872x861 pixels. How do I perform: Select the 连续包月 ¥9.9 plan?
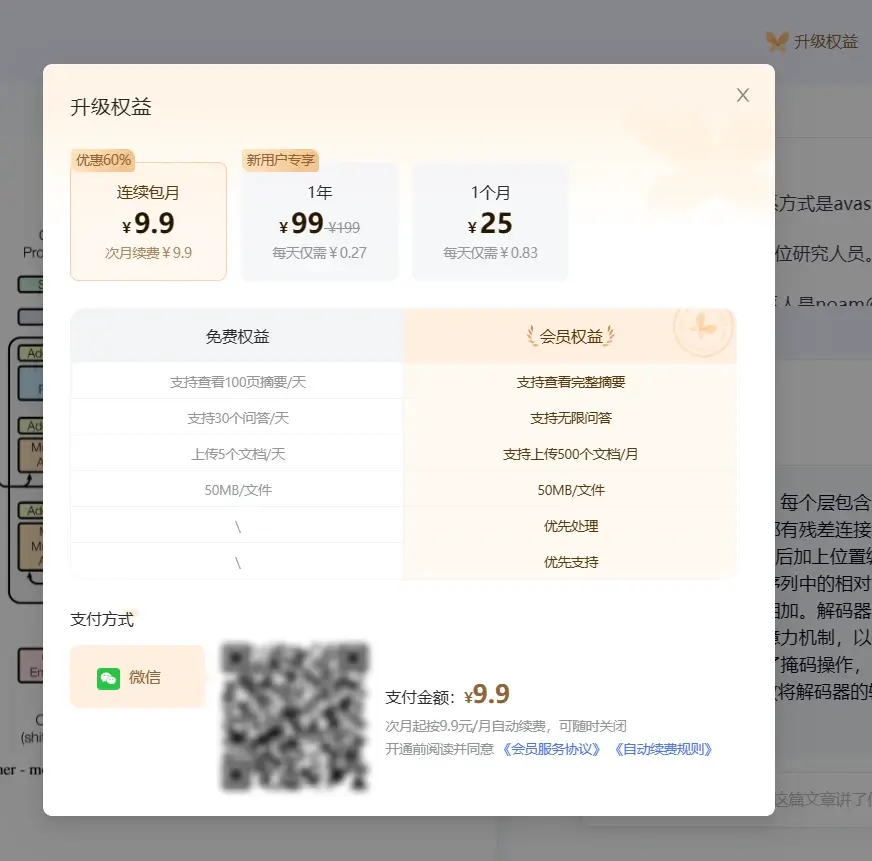point(148,222)
